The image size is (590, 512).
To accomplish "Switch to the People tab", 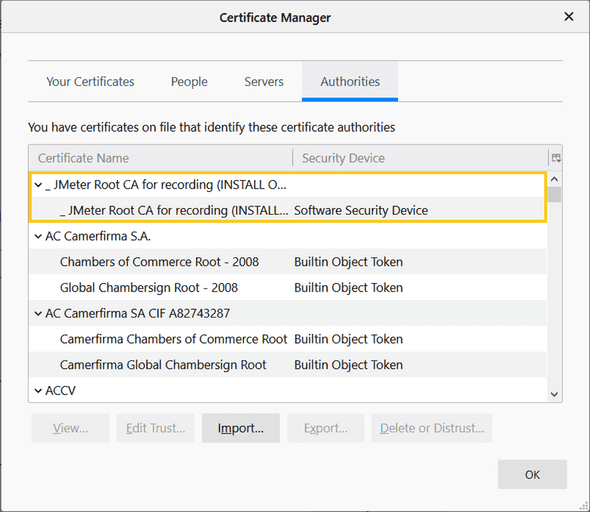I will tap(189, 82).
